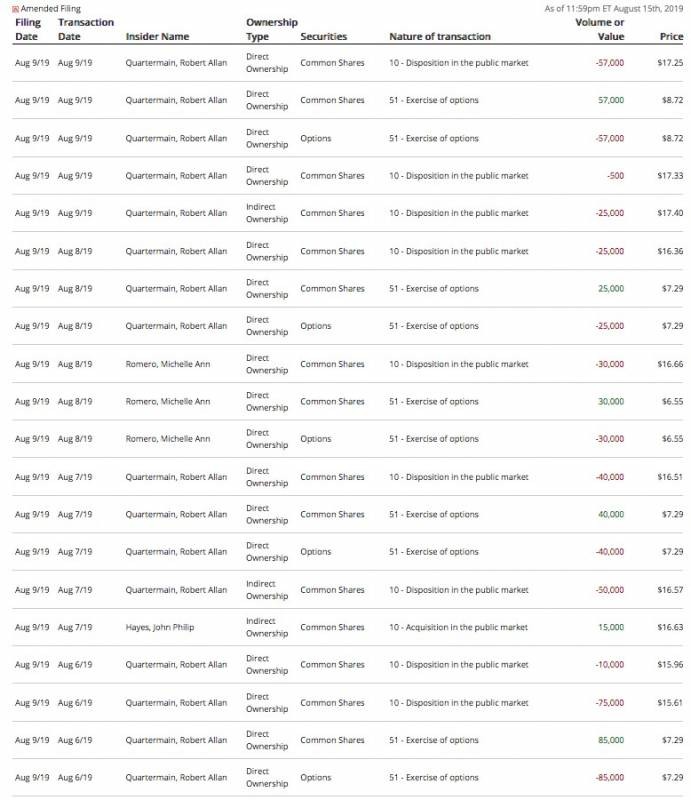Click the Price column header

click(x=671, y=37)
